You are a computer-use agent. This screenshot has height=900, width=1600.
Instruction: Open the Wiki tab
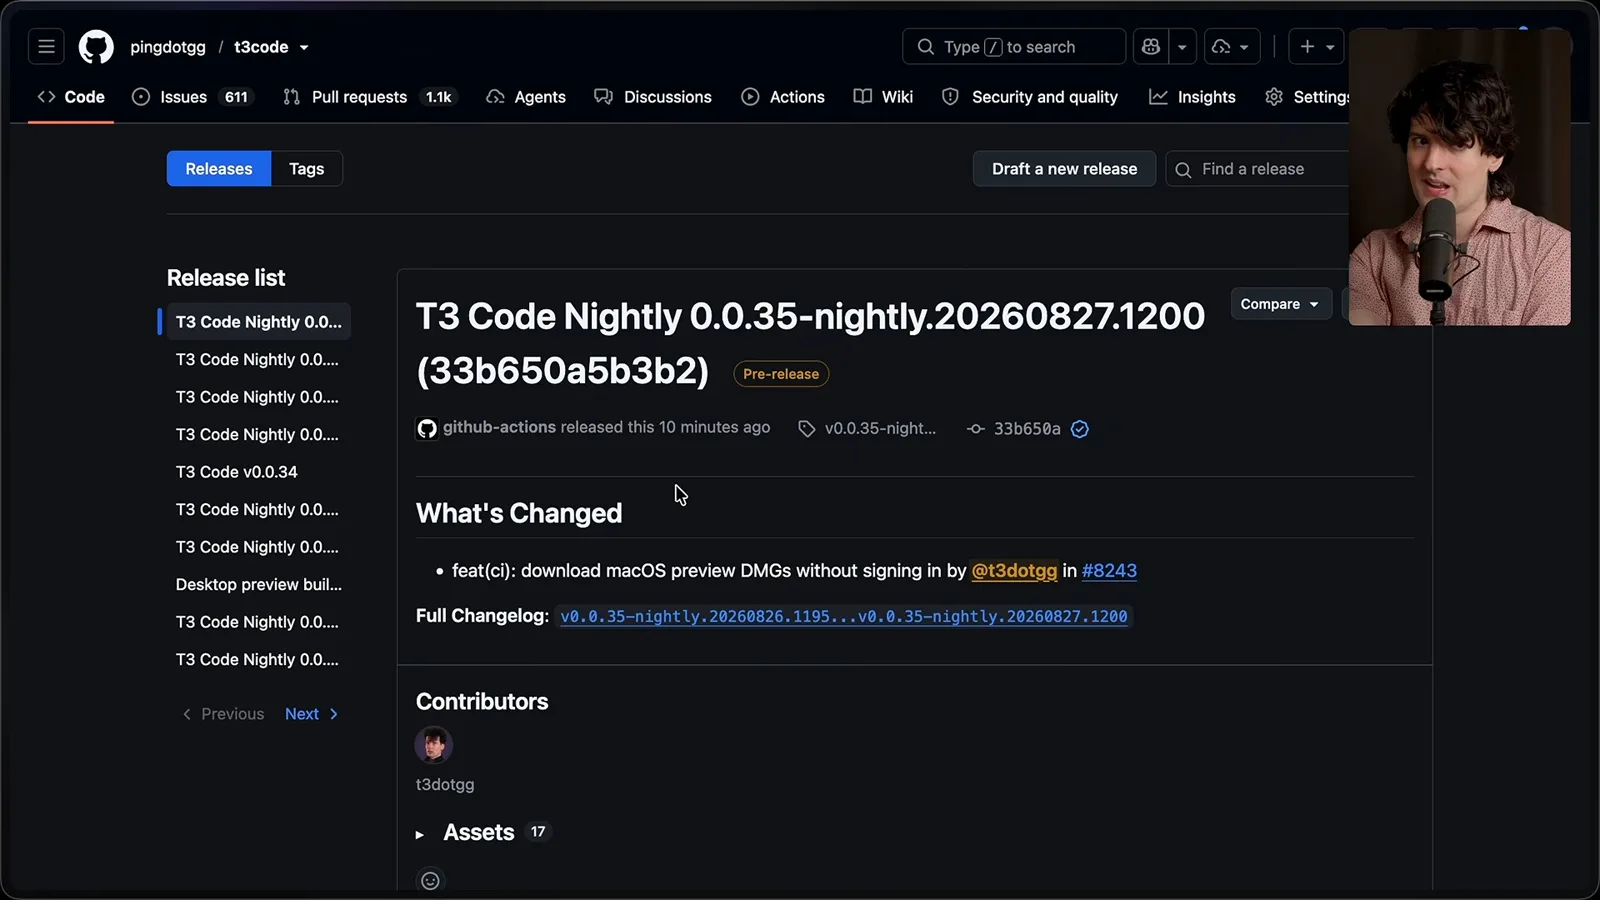pos(883,97)
